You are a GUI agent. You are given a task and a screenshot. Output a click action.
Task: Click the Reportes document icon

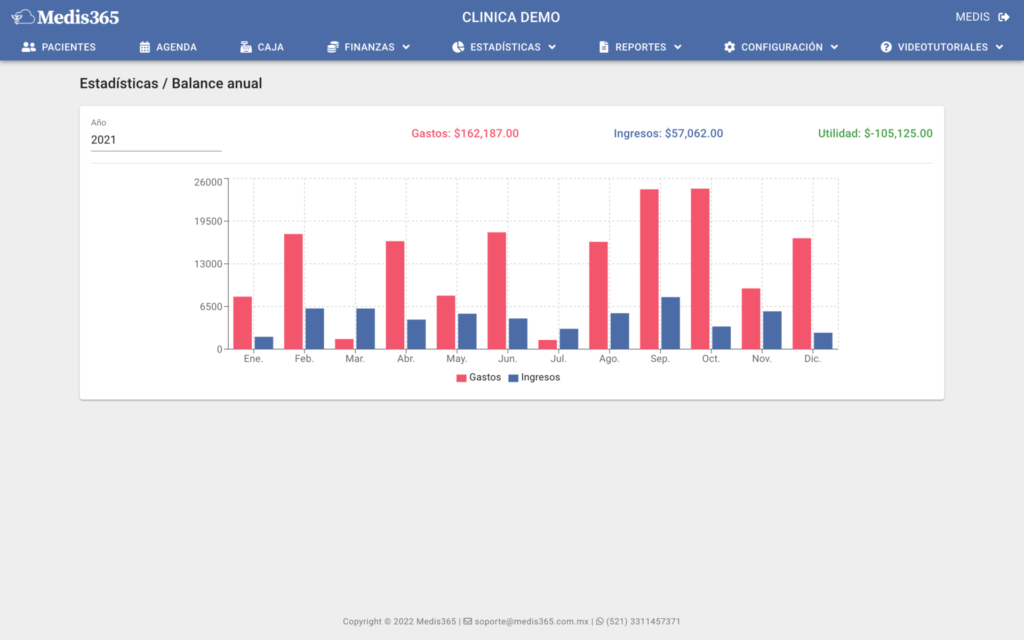[x=603, y=47]
